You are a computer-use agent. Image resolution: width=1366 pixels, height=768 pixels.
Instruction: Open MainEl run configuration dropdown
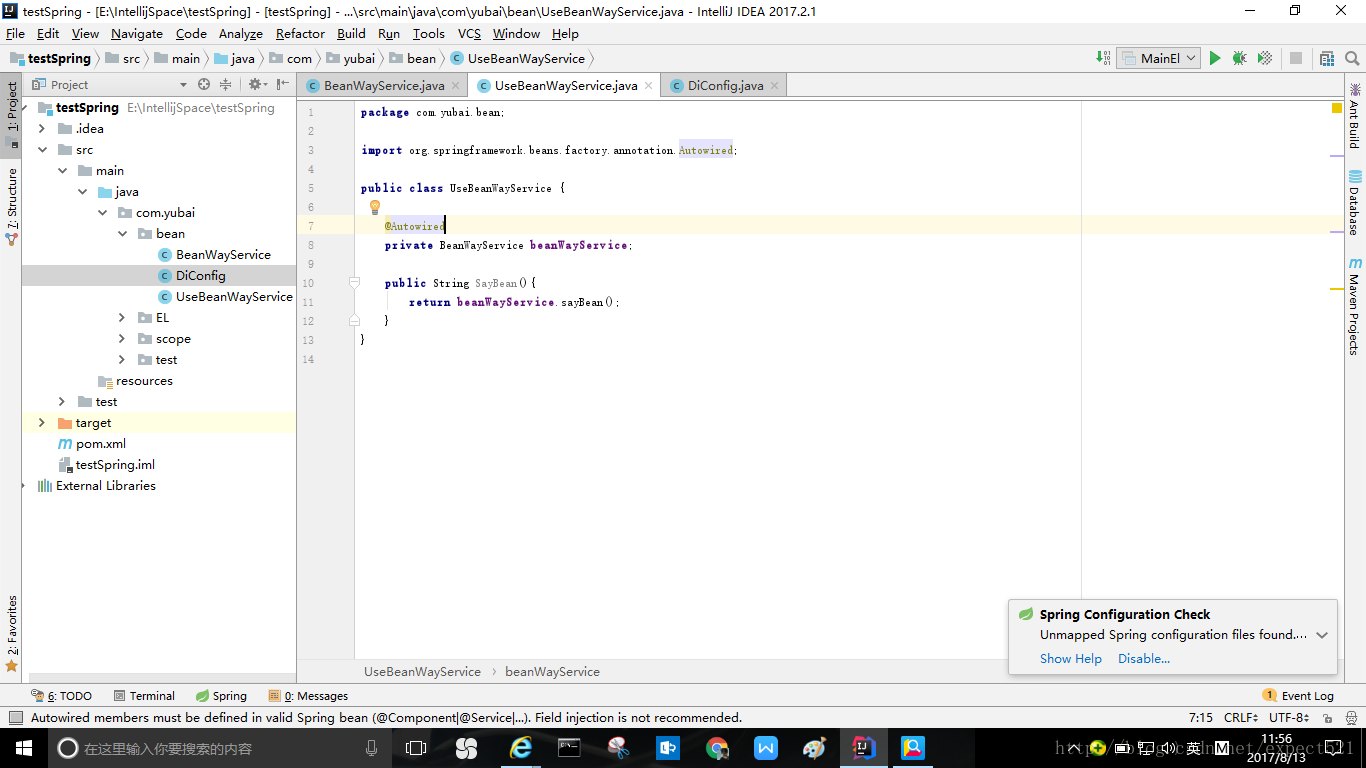(1158, 58)
